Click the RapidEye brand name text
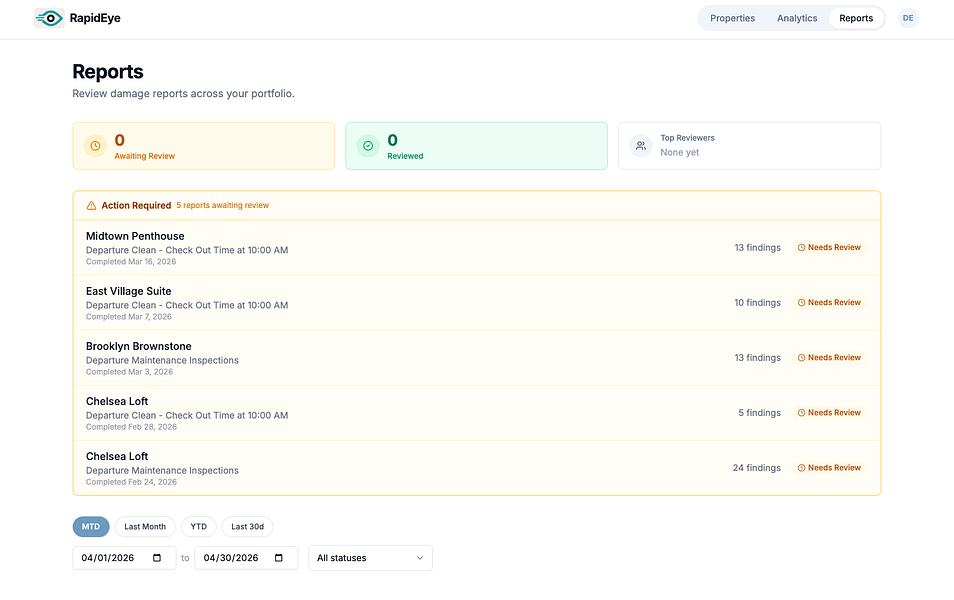 coord(95,18)
